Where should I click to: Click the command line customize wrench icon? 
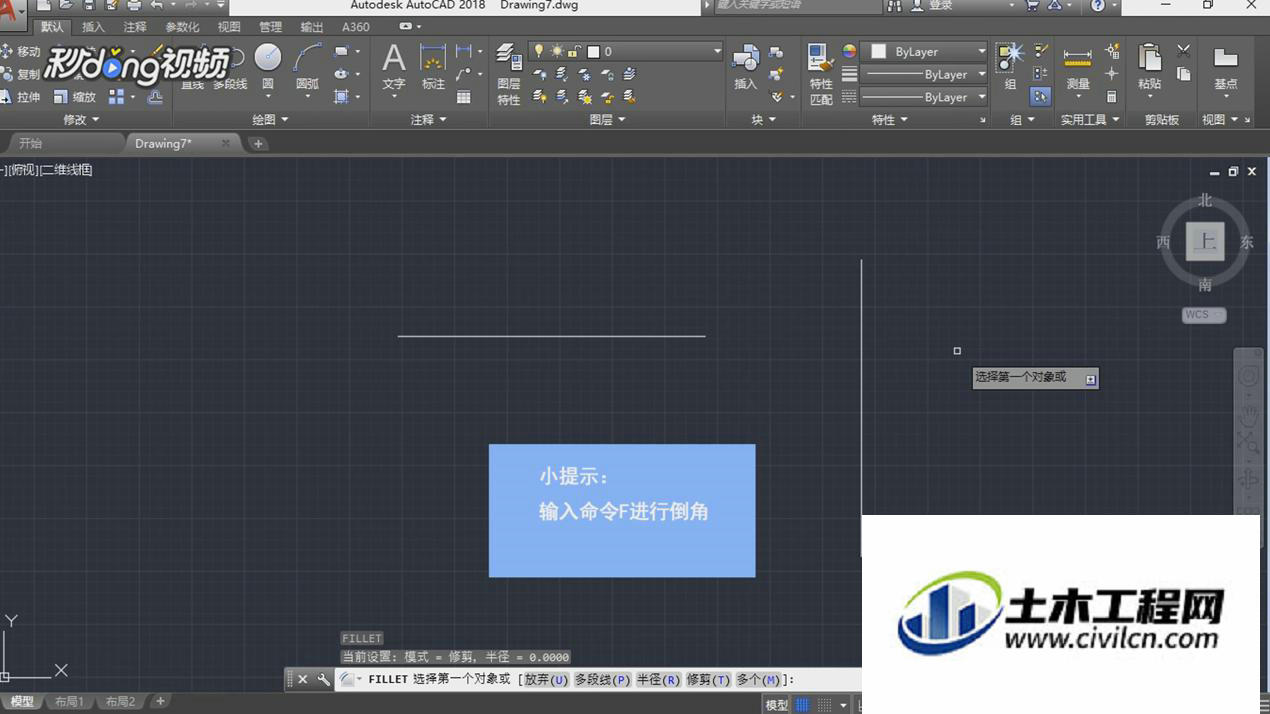[x=323, y=679]
